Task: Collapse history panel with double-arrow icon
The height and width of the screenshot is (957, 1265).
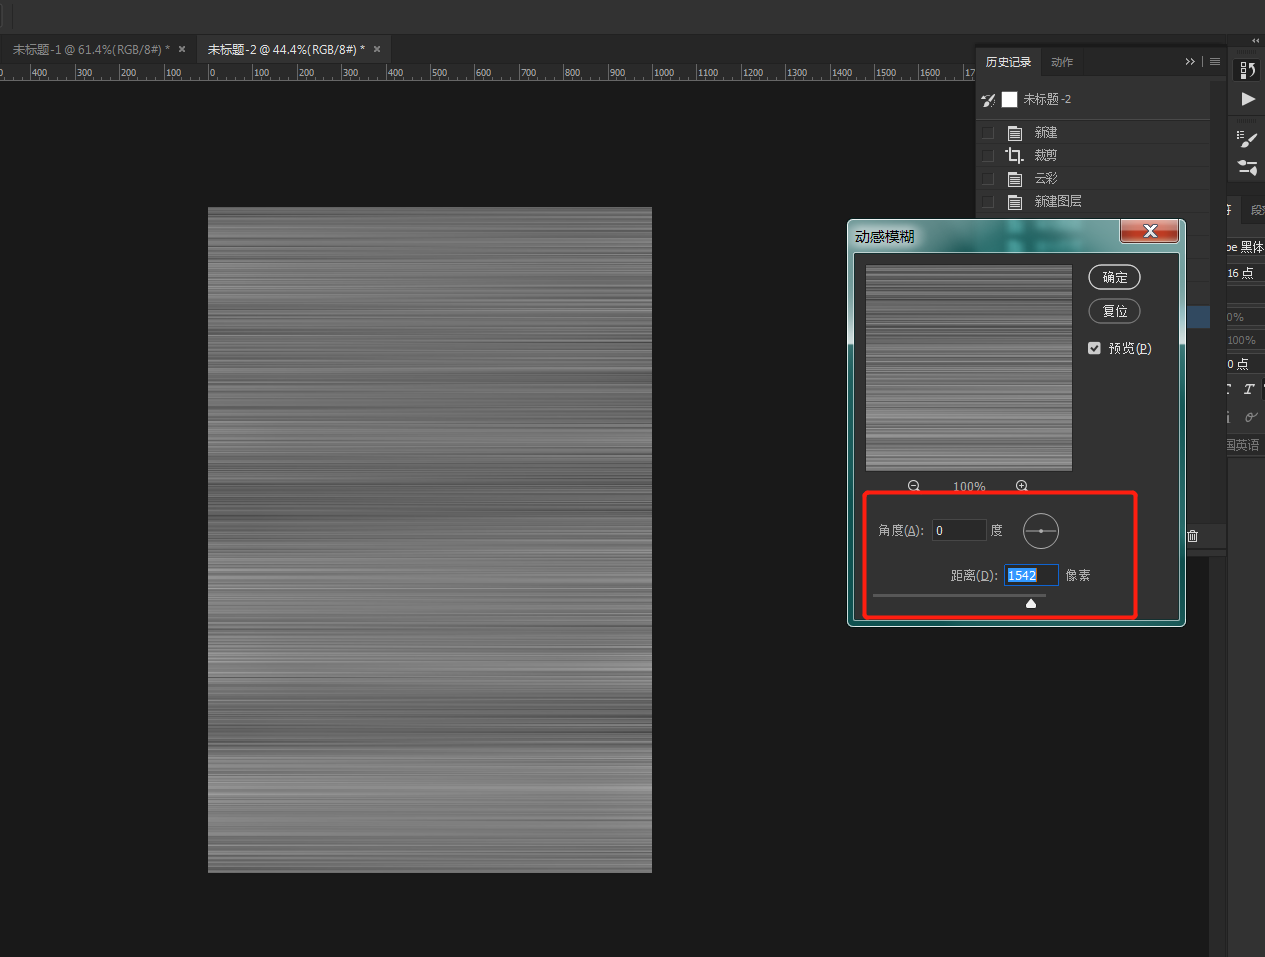Action: point(1190,62)
